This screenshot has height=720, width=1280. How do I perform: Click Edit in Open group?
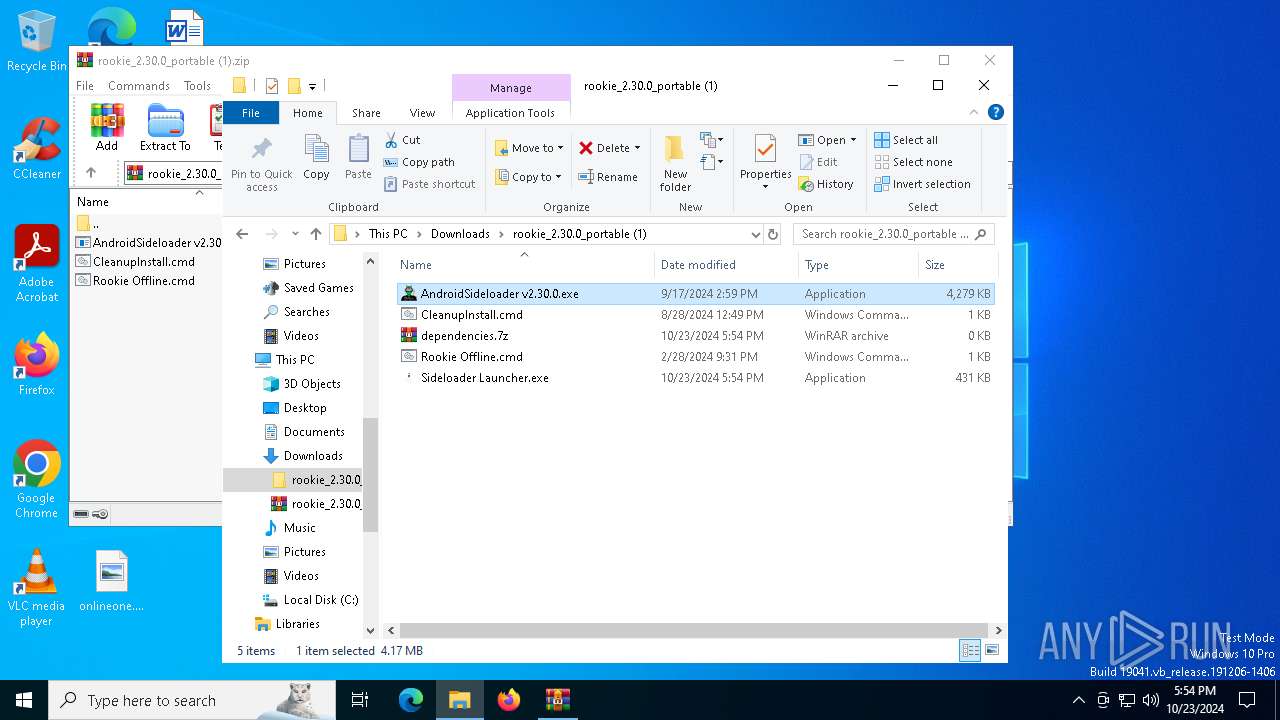pos(819,162)
